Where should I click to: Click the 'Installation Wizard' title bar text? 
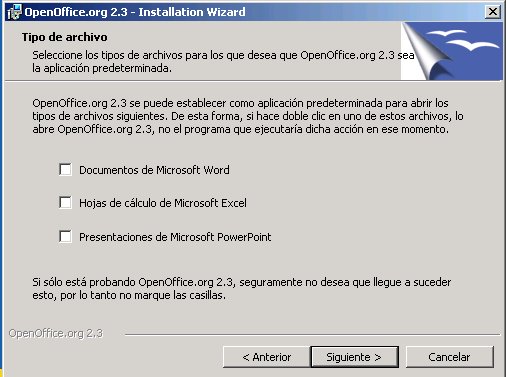click(x=192, y=12)
